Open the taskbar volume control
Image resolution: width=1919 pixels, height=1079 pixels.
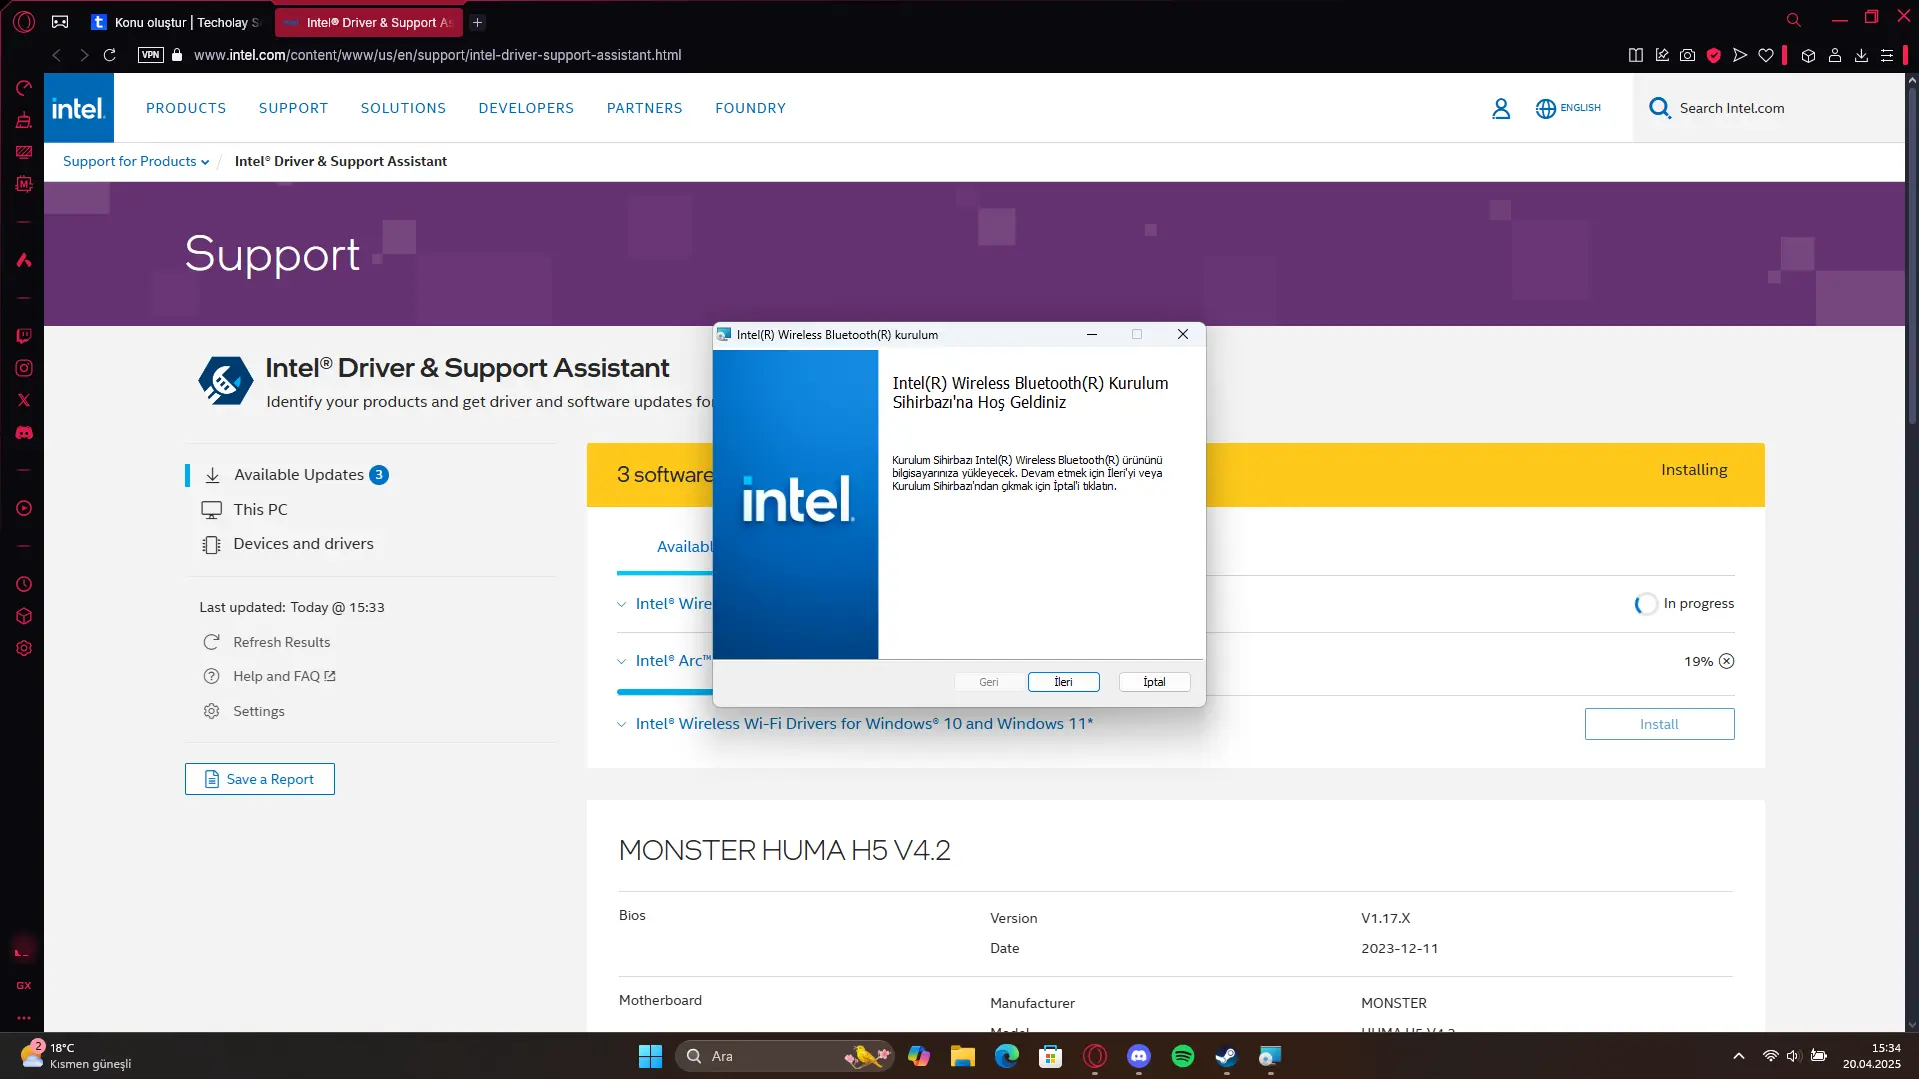pyautogui.click(x=1793, y=1056)
